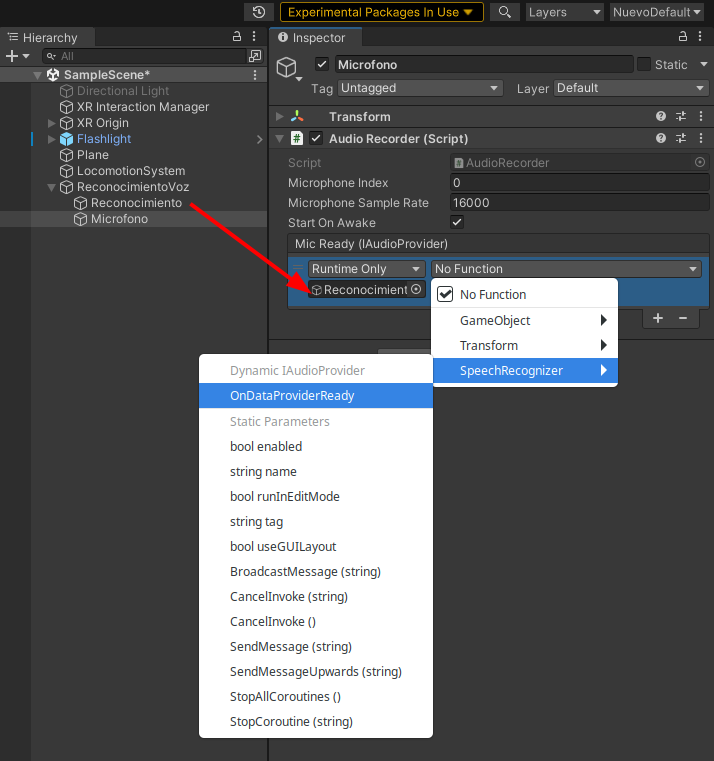Open the Layers dropdown
Image resolution: width=714 pixels, height=761 pixels.
pyautogui.click(x=564, y=12)
